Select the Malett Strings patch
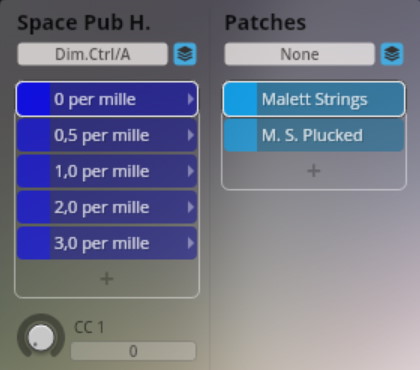Viewport: 420px width, 370px height. (314, 99)
